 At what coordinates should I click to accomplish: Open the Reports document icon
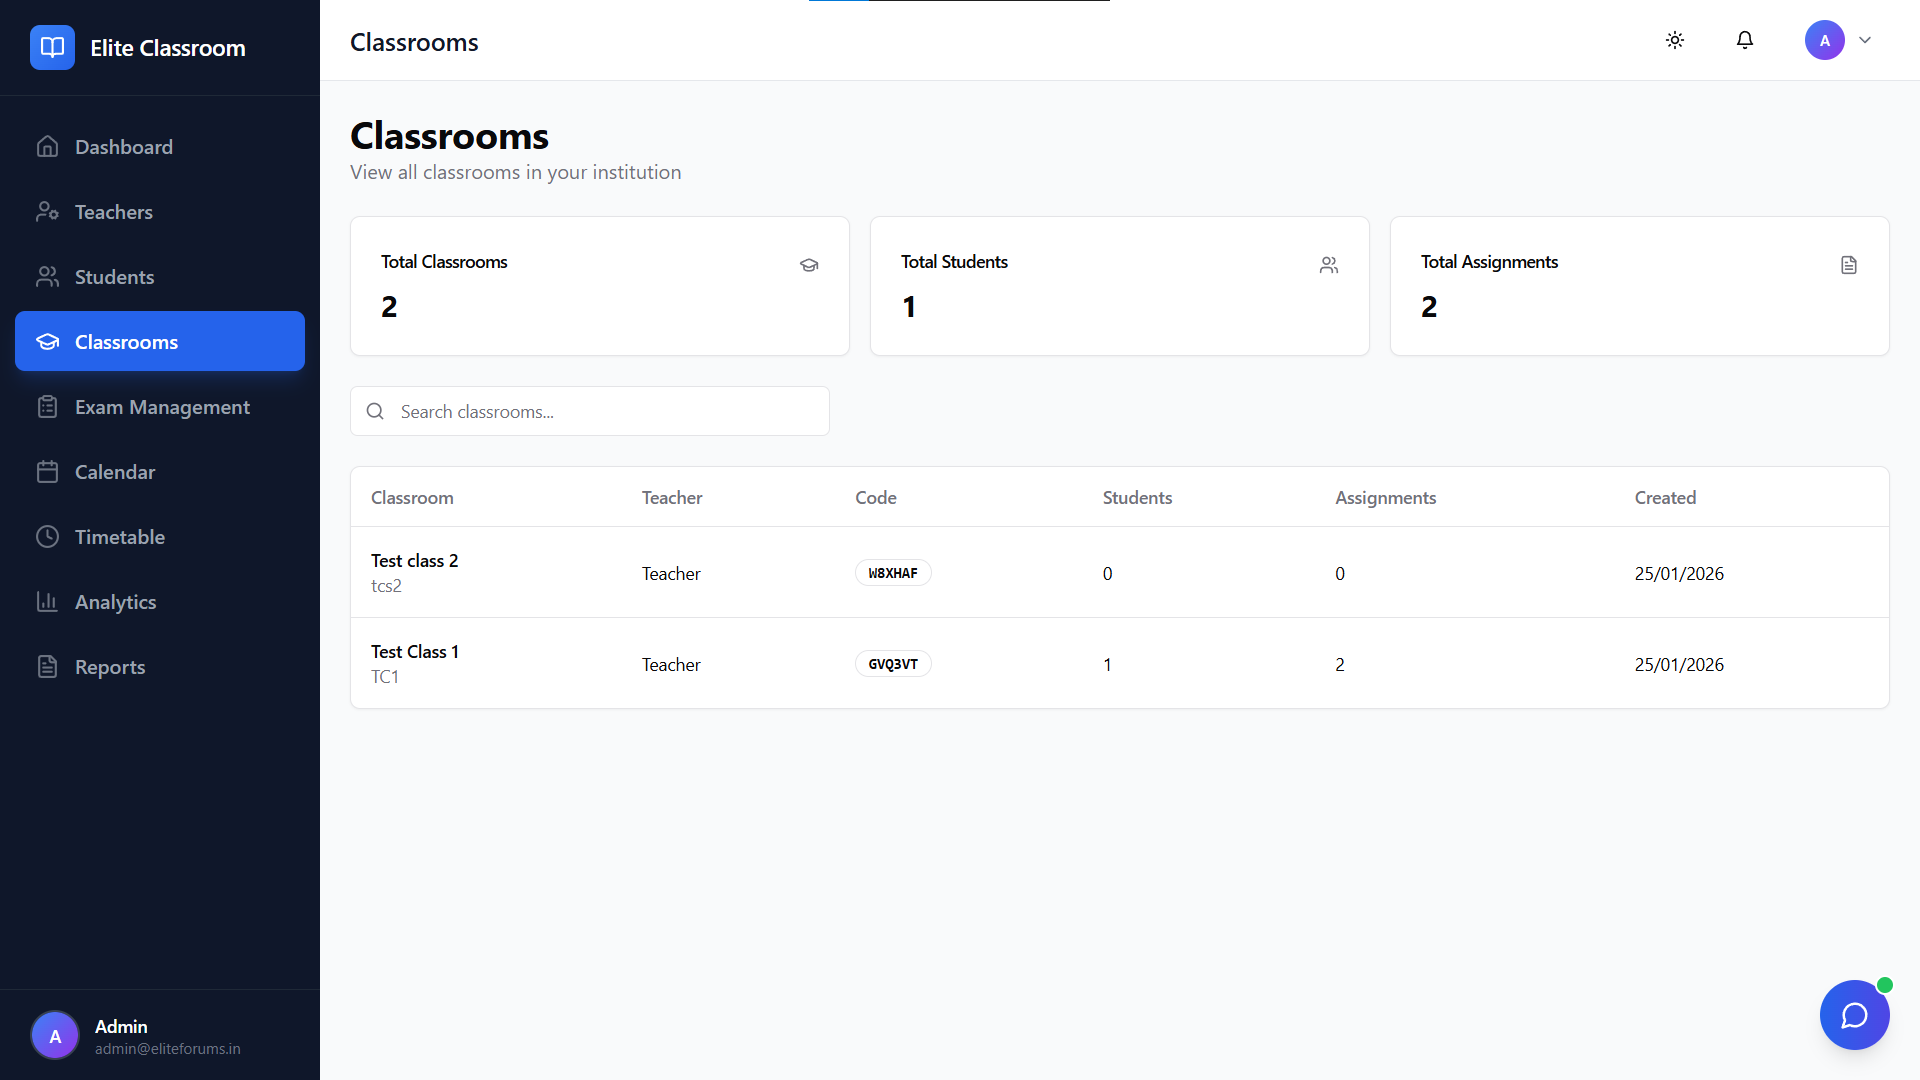47,667
